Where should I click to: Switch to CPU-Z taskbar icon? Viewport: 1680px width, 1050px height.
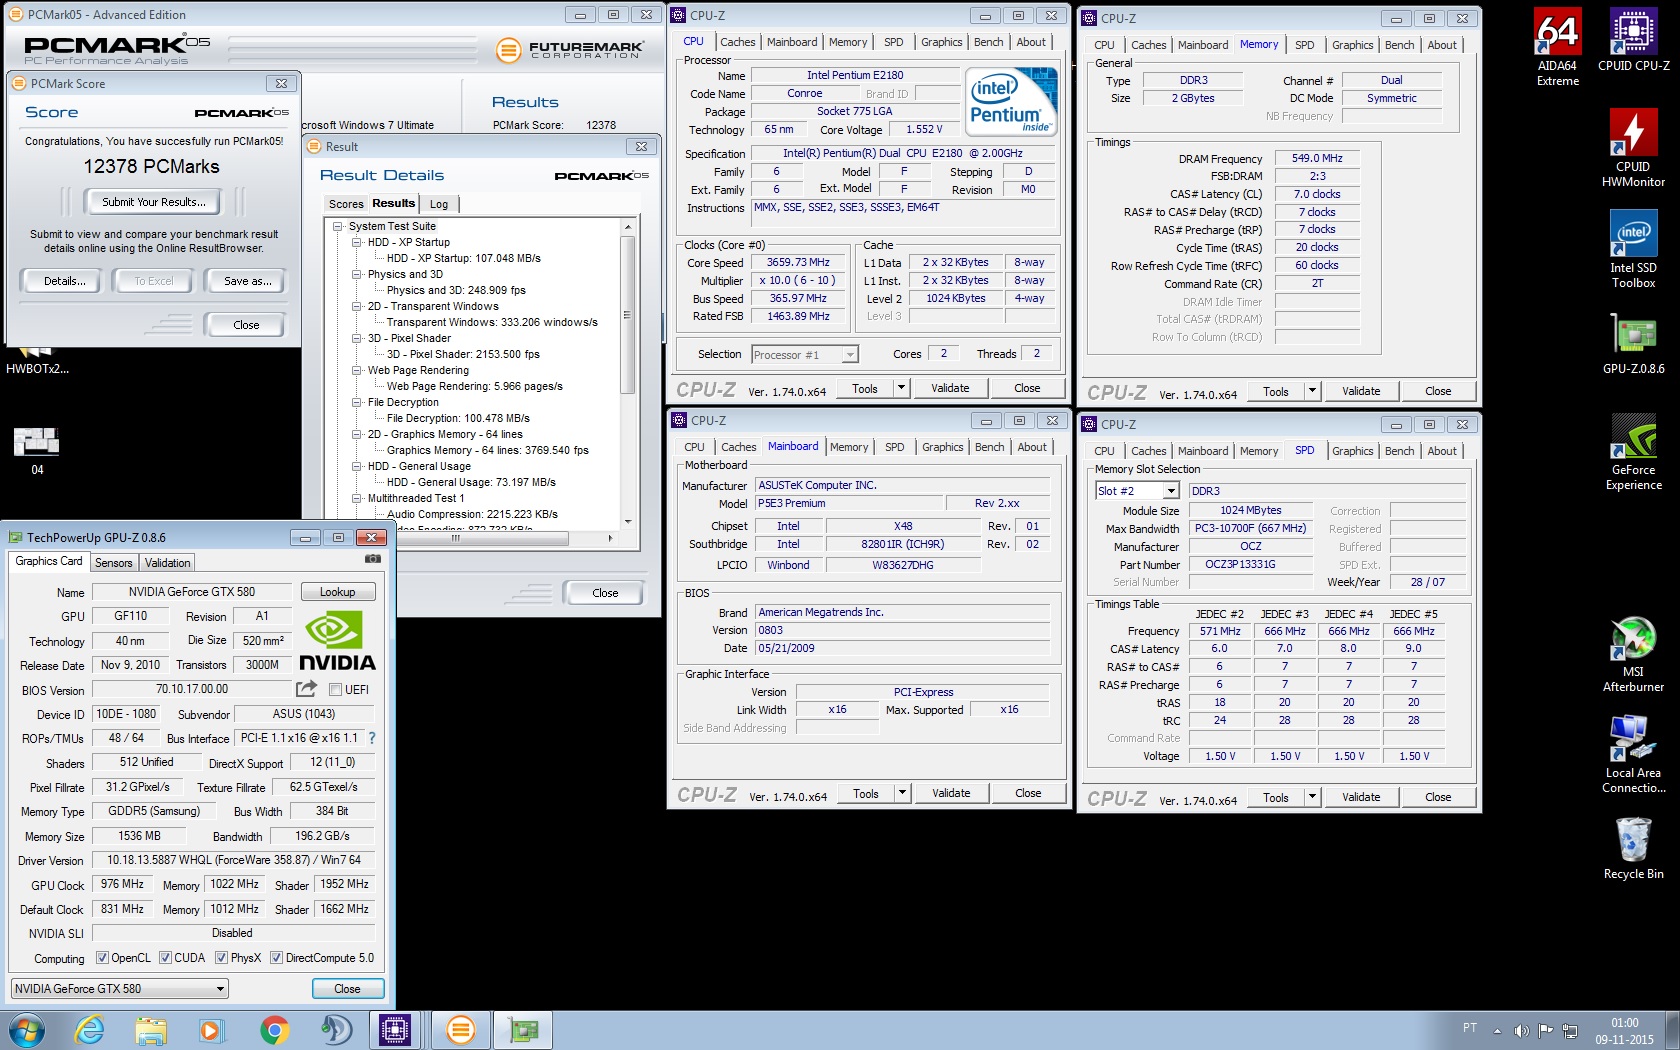395,1030
